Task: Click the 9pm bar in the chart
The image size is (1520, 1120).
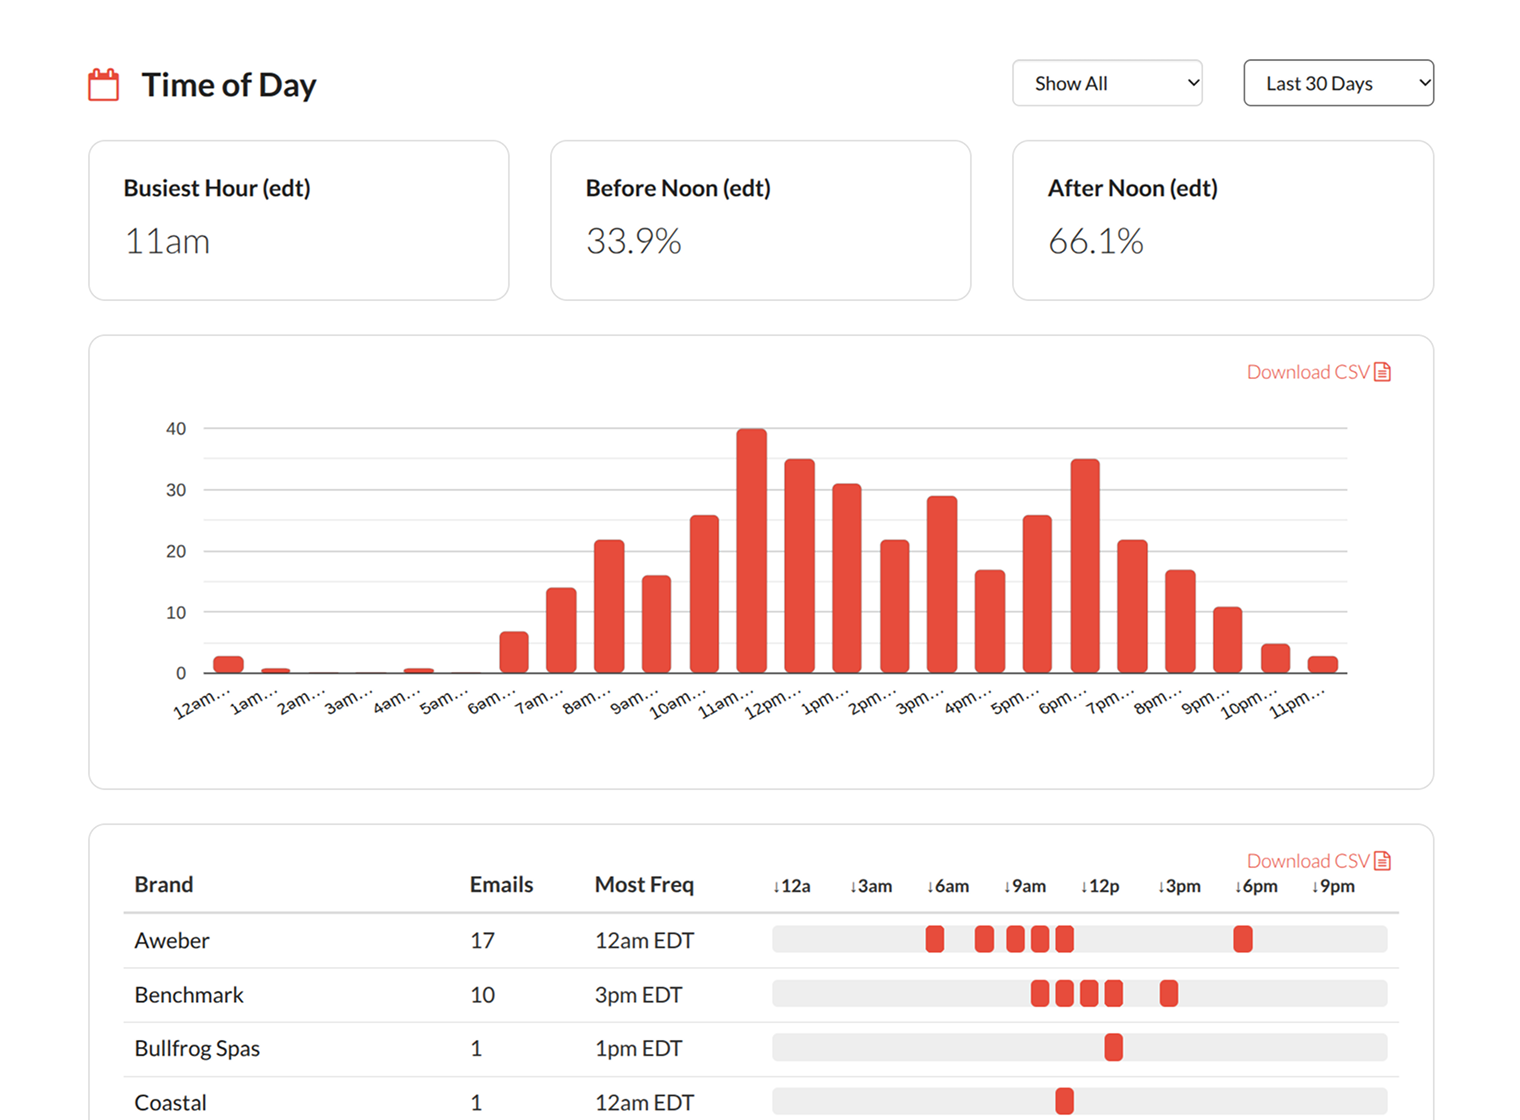Action: point(1227,640)
